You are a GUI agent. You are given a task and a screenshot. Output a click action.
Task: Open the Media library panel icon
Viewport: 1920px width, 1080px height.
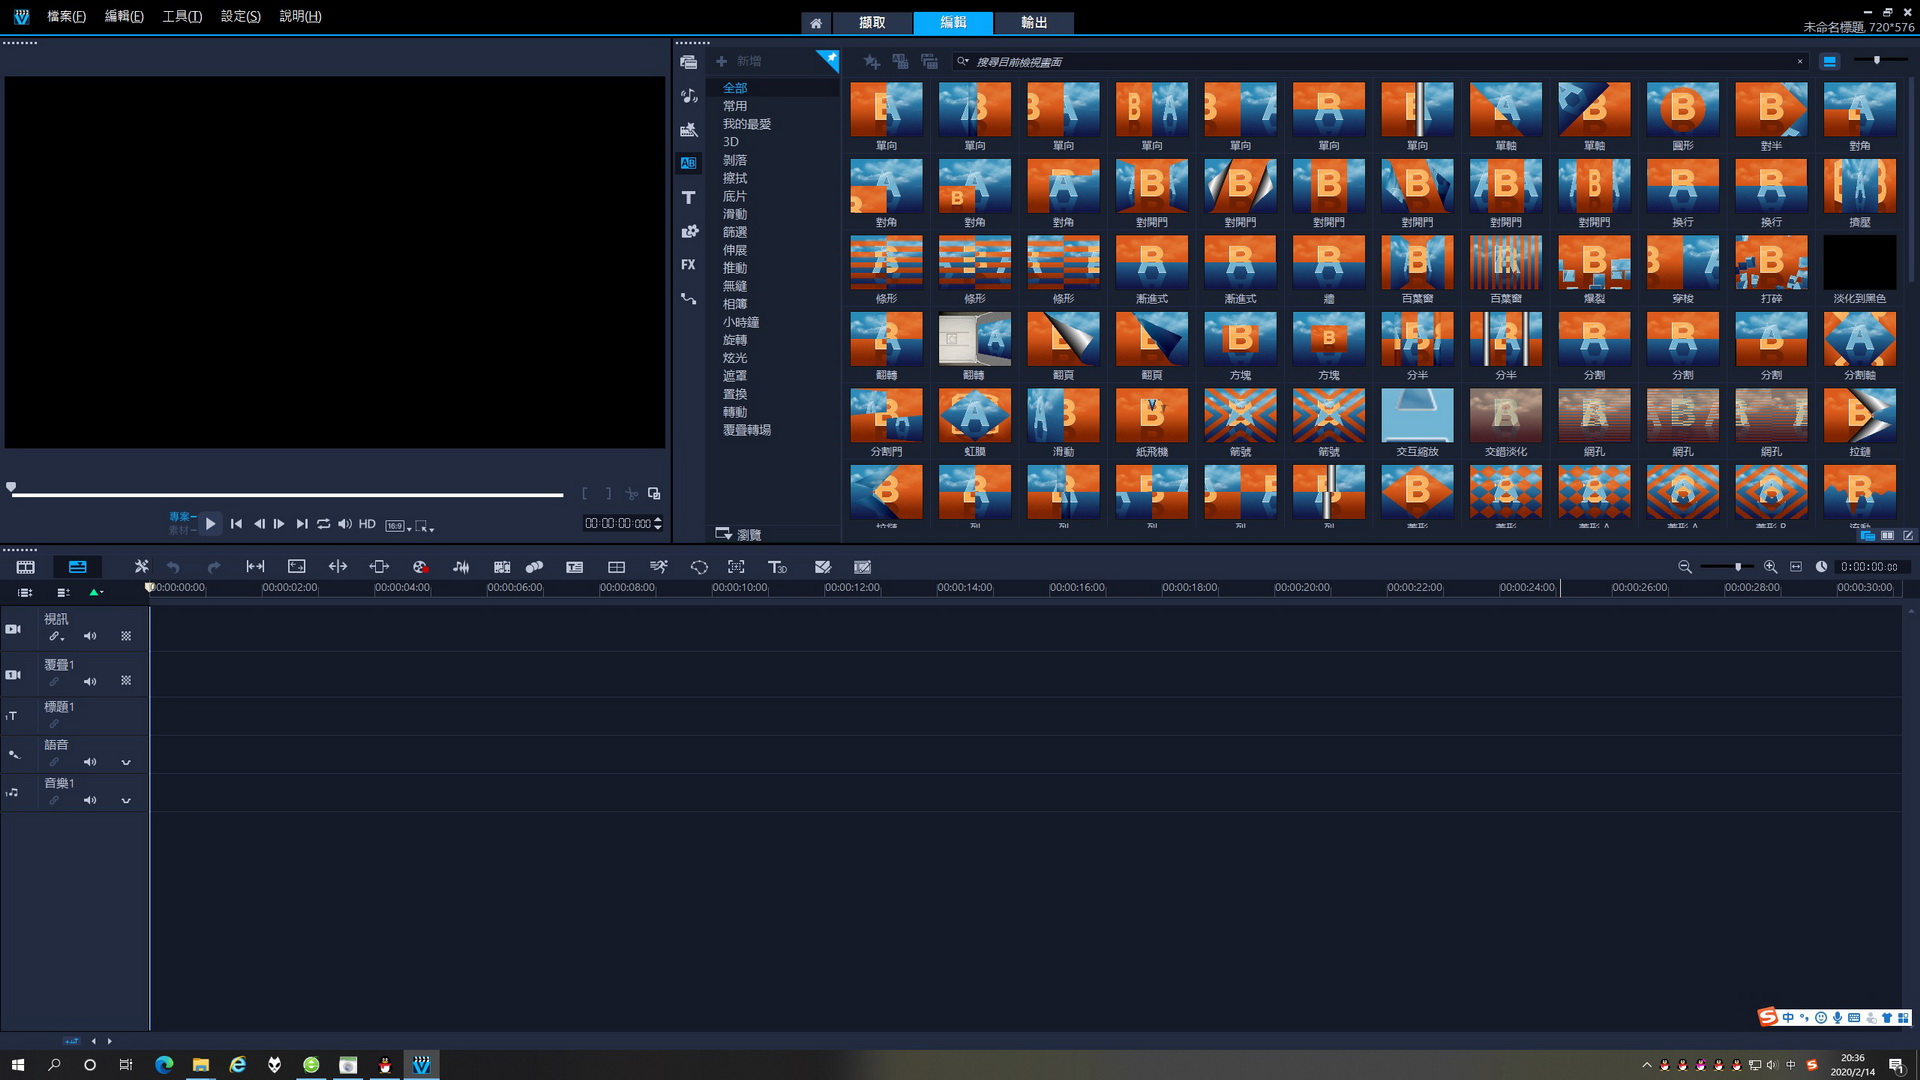(x=688, y=62)
